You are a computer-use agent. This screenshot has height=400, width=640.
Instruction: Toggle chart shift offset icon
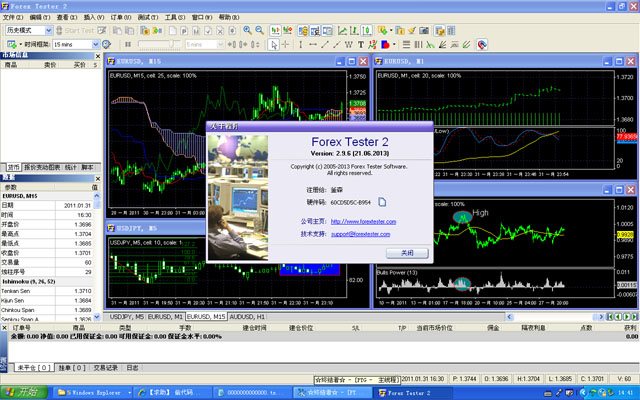coord(288,30)
